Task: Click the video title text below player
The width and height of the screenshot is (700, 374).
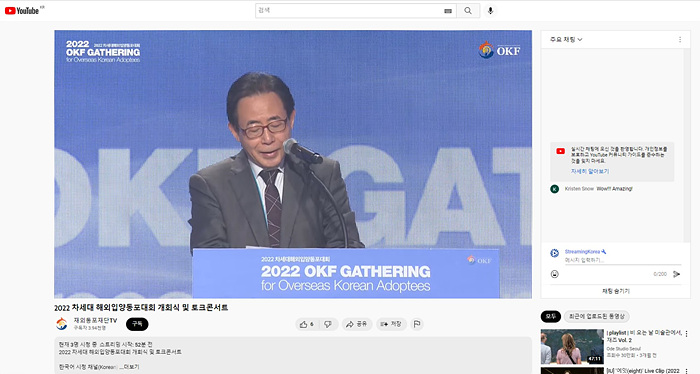Action: tap(141, 308)
